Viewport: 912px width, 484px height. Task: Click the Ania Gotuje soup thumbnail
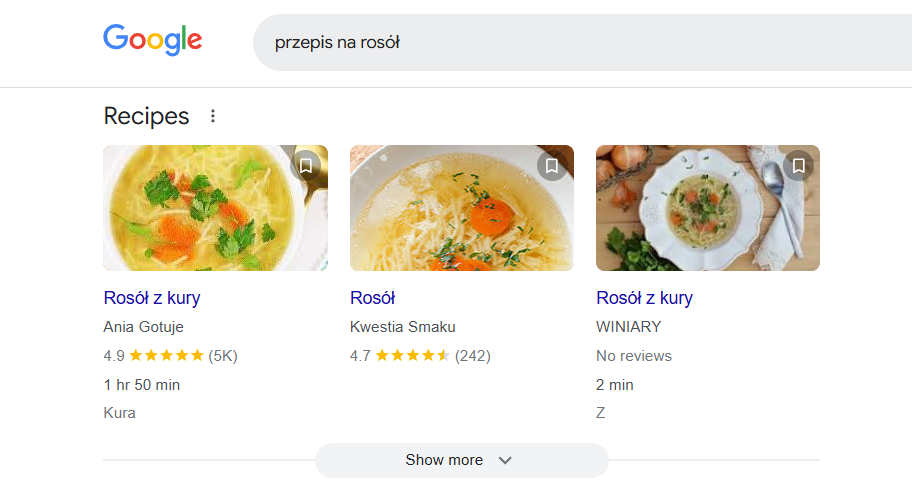(200, 215)
